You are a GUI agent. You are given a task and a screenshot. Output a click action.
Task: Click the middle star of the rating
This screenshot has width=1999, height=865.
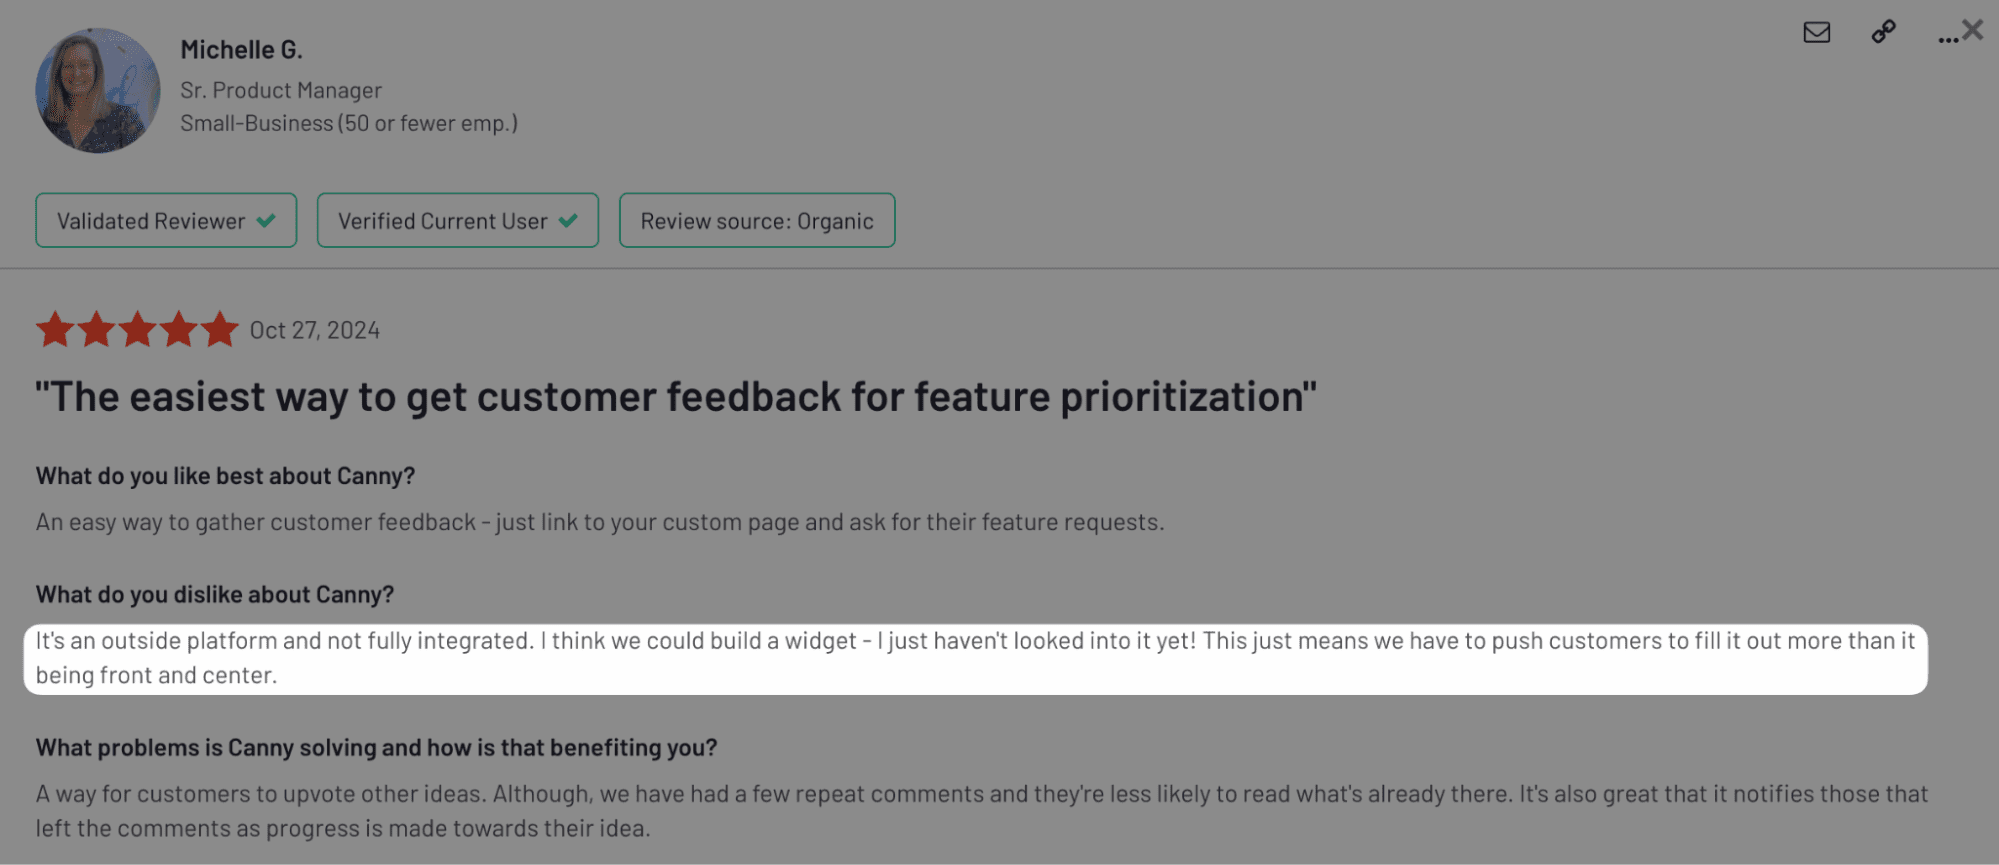coord(137,328)
